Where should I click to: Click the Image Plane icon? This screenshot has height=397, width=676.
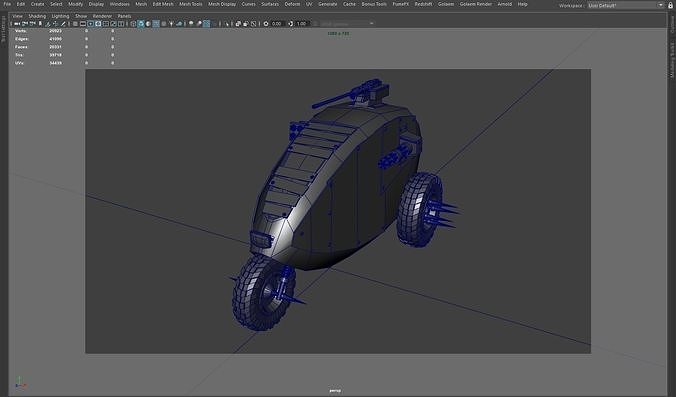tap(47, 24)
